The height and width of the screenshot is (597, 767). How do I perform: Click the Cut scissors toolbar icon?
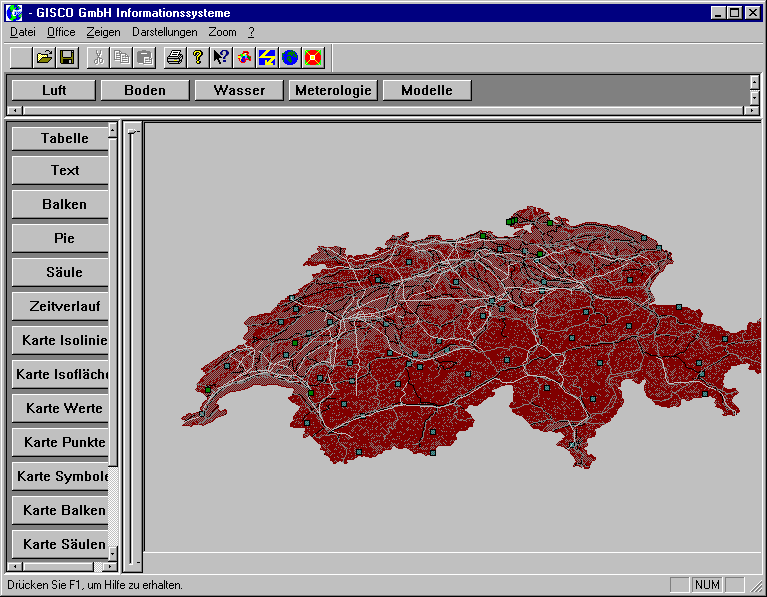pyautogui.click(x=98, y=58)
